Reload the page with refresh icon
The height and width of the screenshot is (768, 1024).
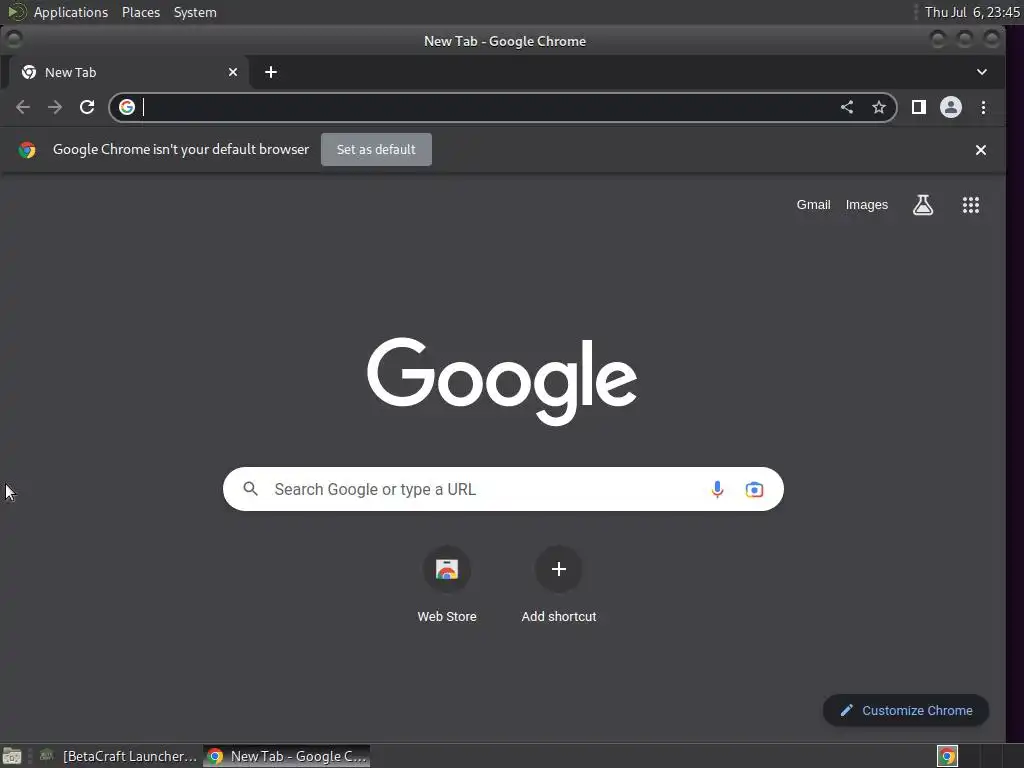[87, 107]
